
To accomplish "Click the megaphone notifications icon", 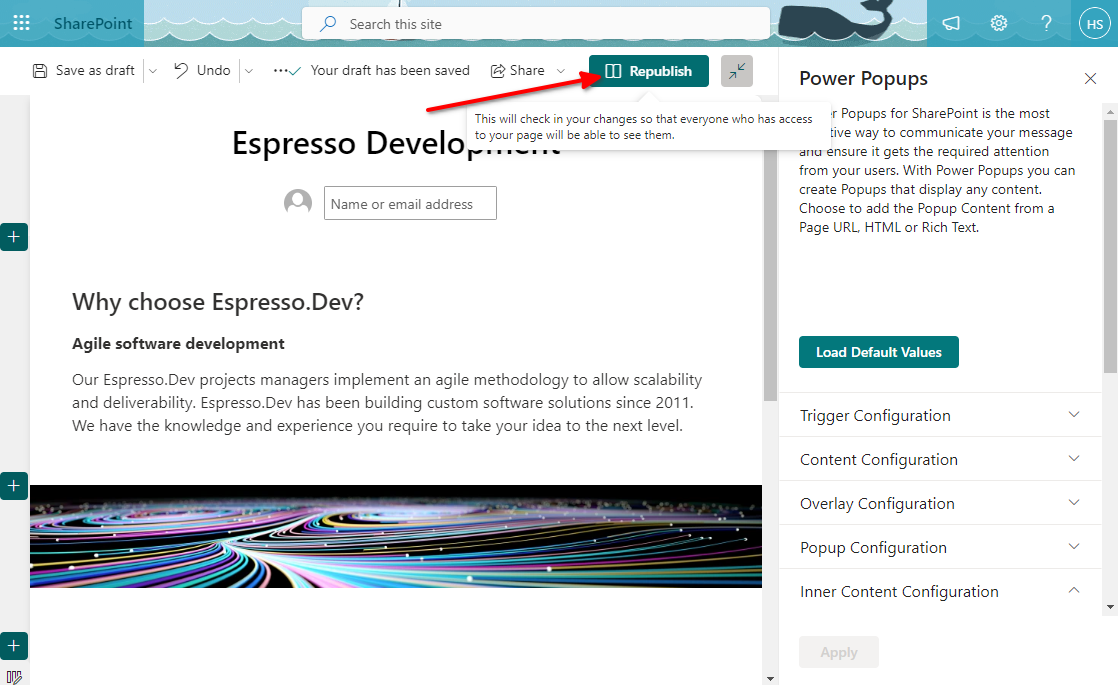I will 951,23.
